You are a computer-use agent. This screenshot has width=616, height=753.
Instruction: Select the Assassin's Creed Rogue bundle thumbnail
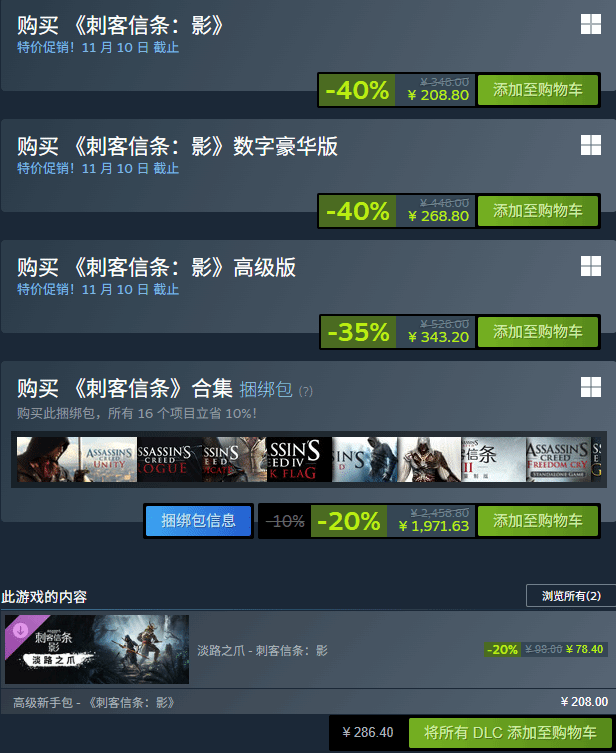click(169, 460)
